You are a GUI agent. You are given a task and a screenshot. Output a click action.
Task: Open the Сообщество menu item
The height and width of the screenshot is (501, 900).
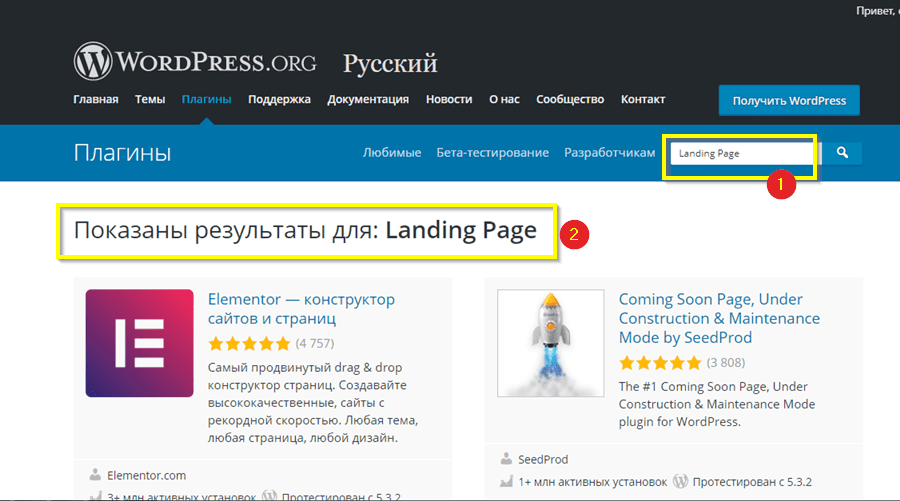[570, 99]
